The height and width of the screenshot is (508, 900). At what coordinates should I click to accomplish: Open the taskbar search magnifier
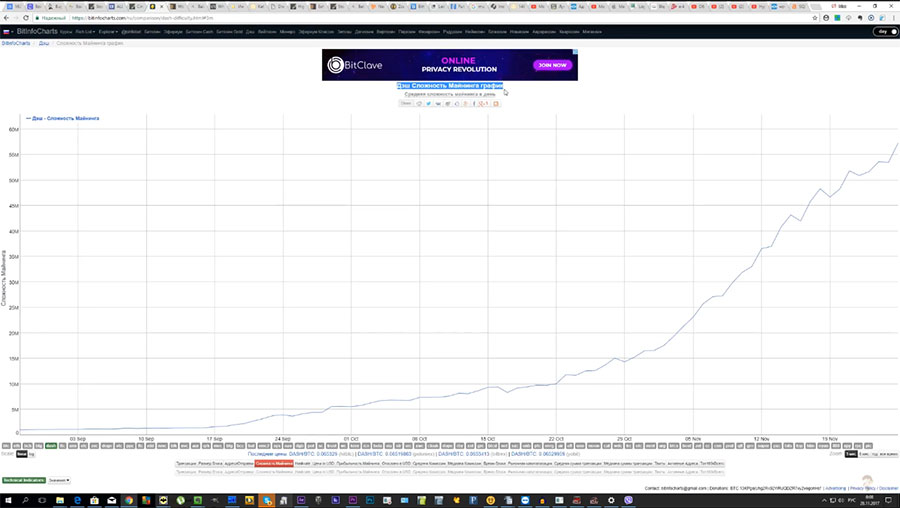tap(25, 501)
